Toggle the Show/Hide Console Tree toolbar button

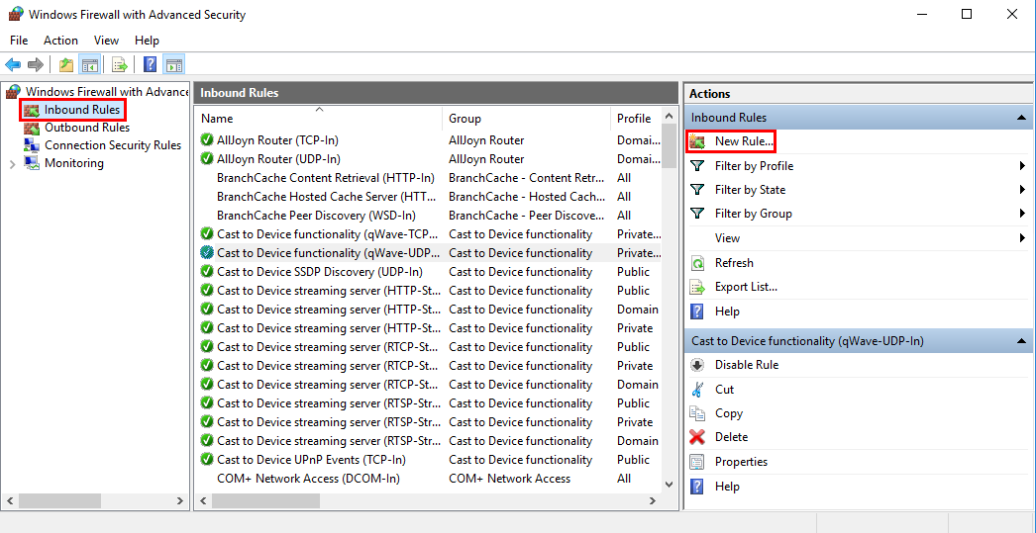pyautogui.click(x=89, y=64)
